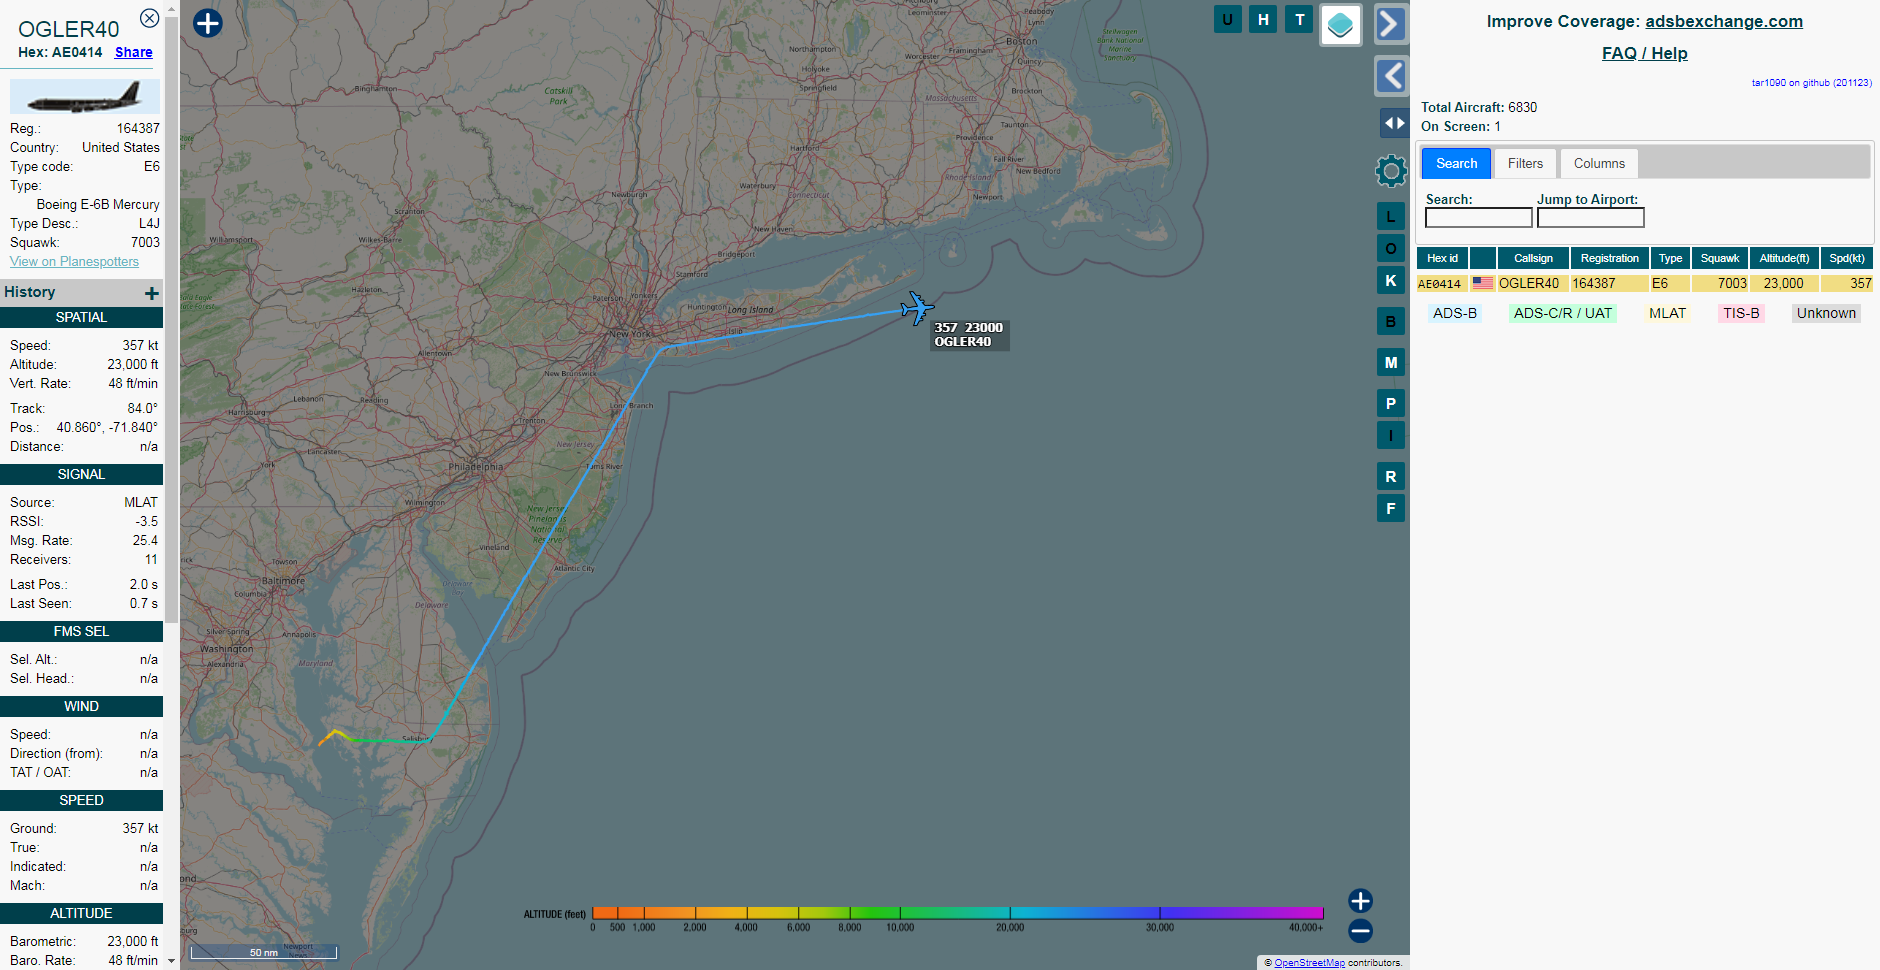Close the OGLER40 aircraft info panel

coord(149,18)
